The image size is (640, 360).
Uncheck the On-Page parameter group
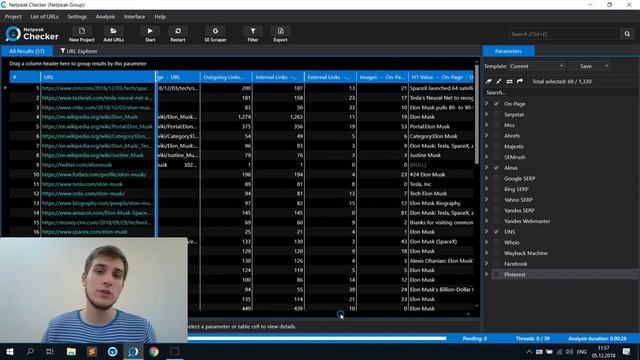(496, 104)
